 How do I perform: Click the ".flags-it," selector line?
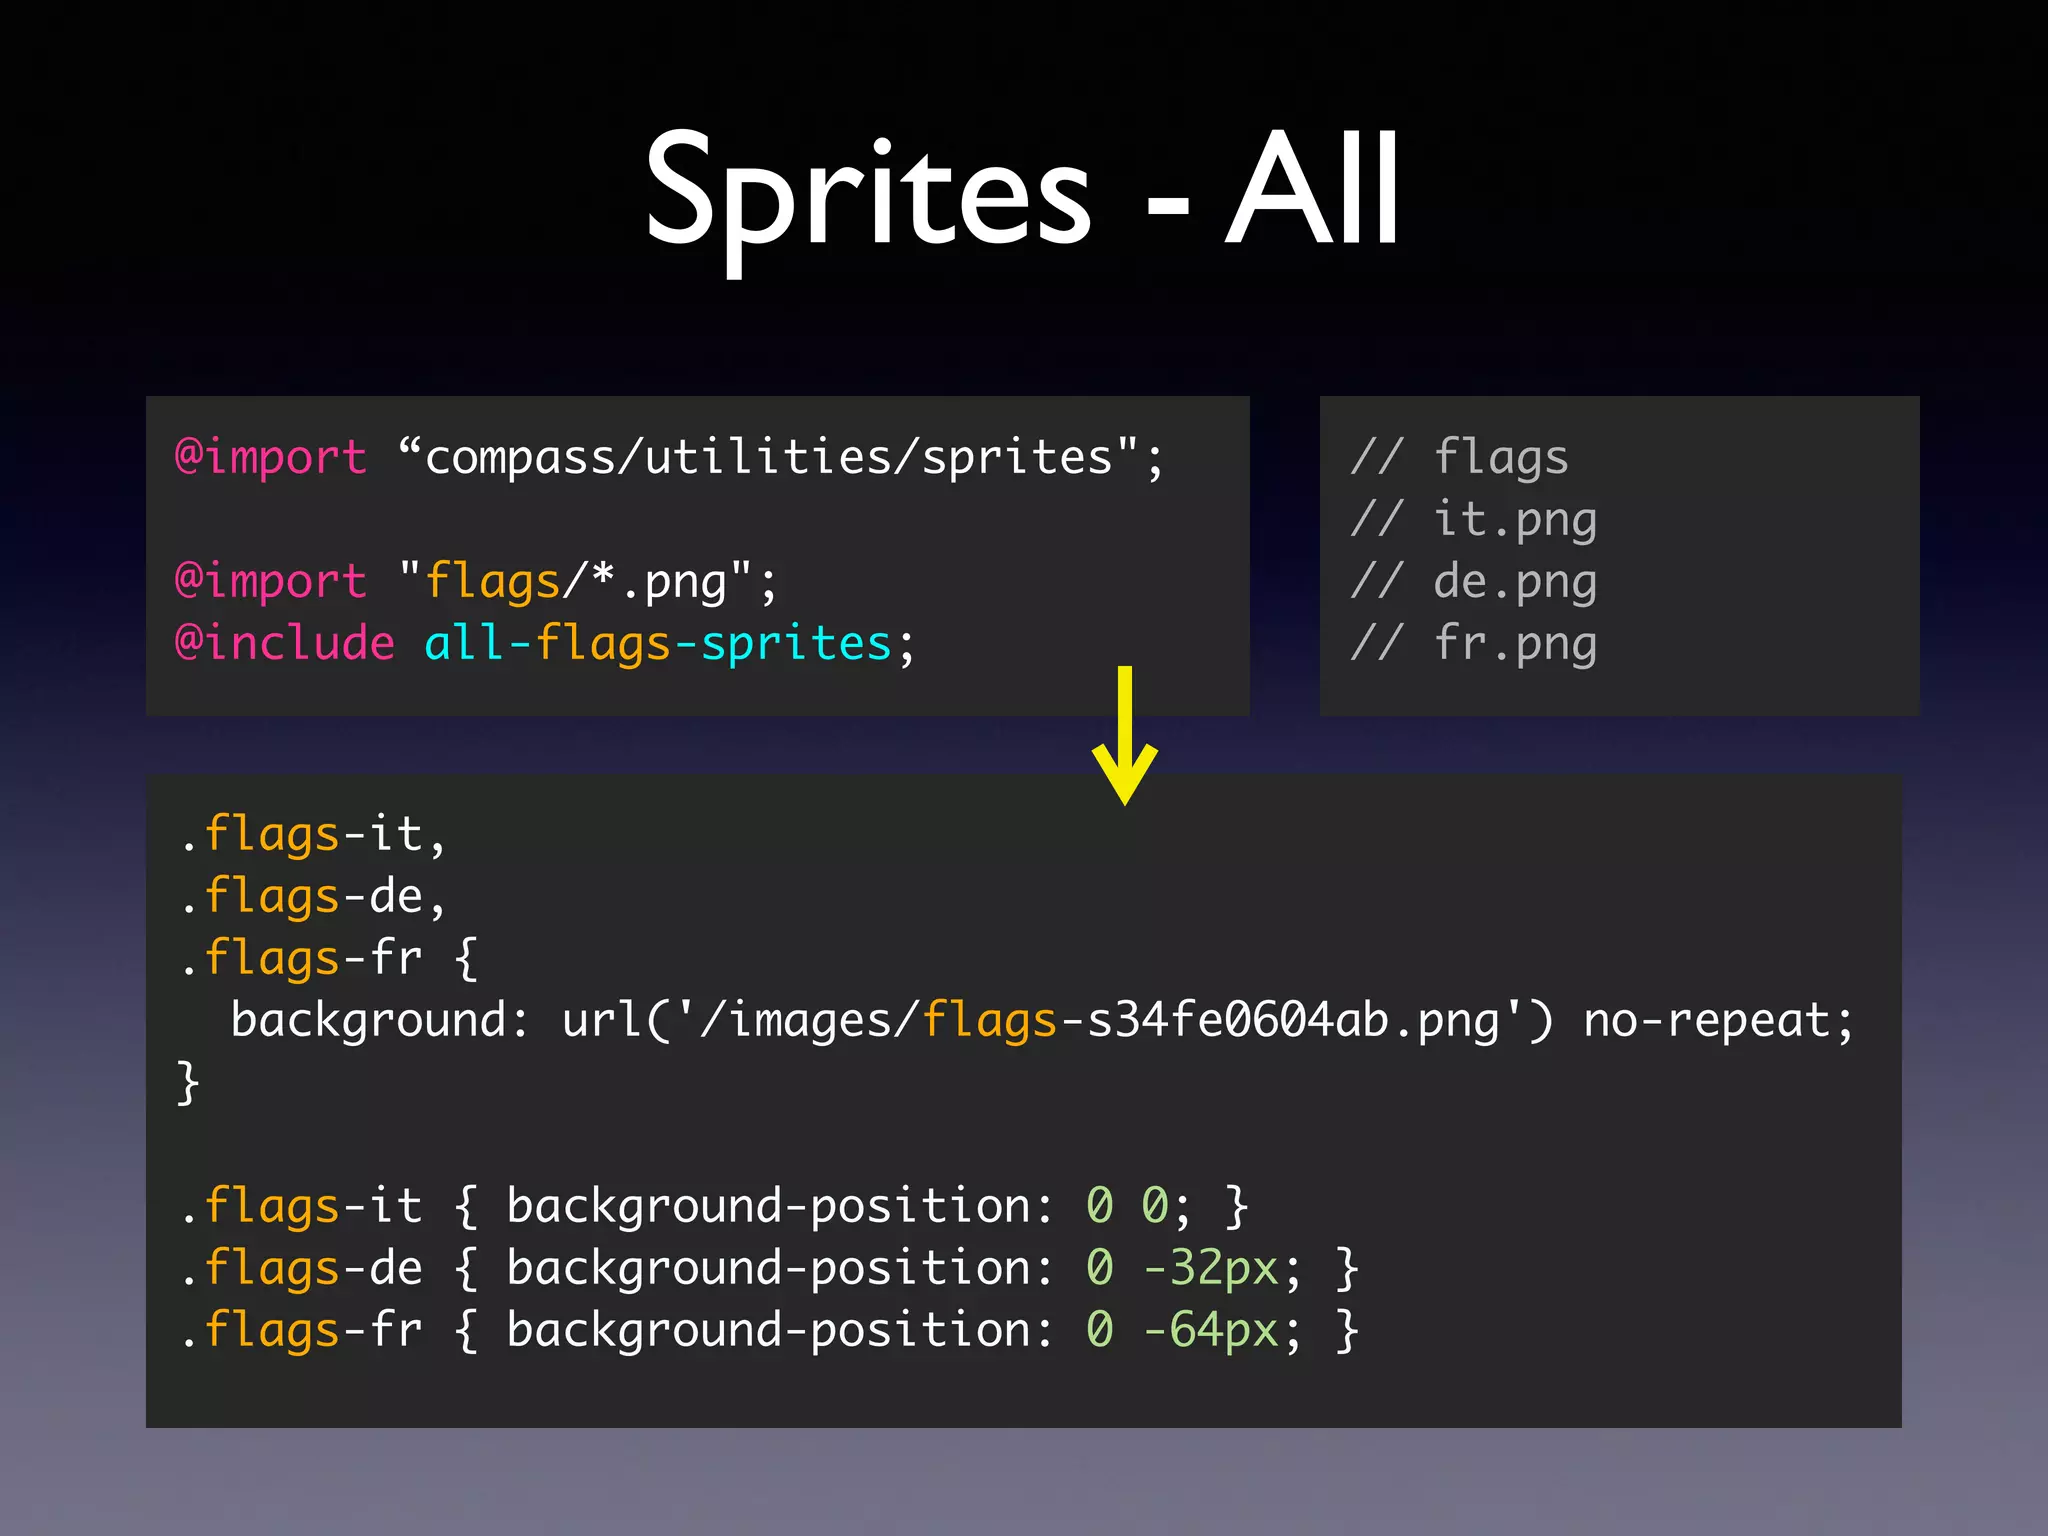click(x=313, y=836)
